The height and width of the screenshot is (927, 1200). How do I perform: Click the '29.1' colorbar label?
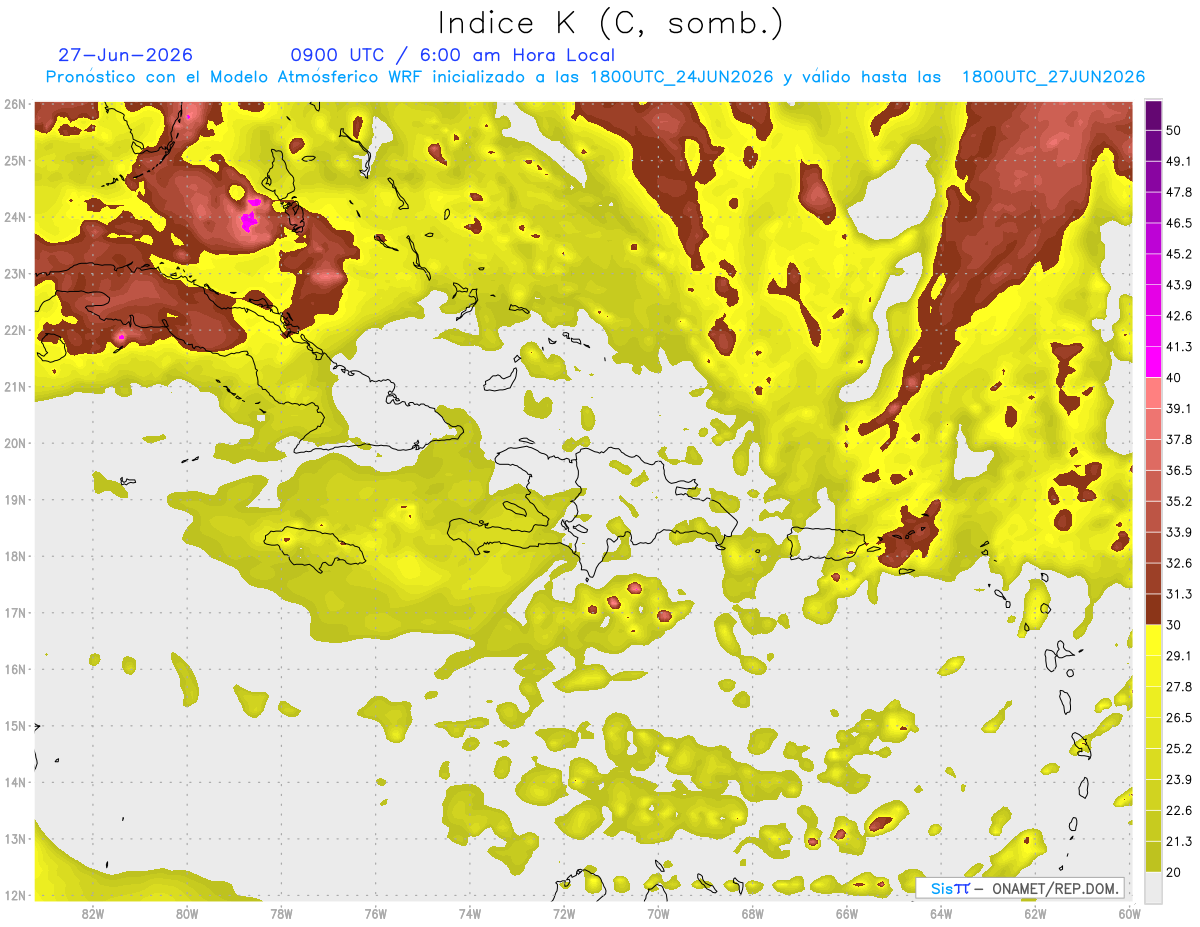[x=1179, y=656]
